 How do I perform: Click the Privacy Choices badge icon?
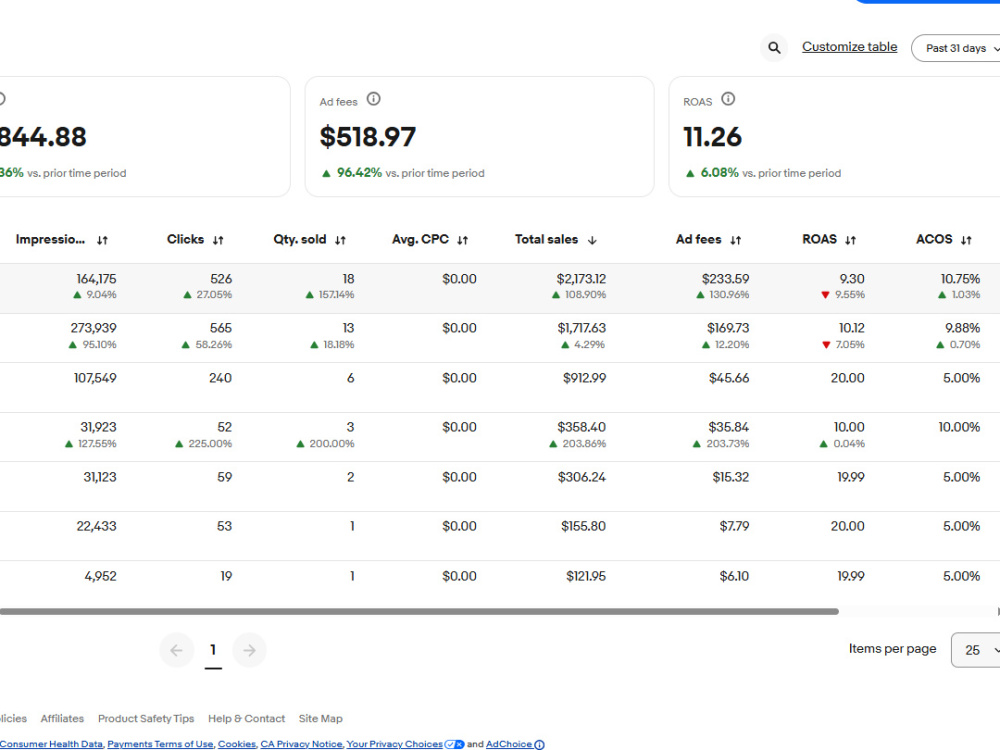click(x=455, y=744)
